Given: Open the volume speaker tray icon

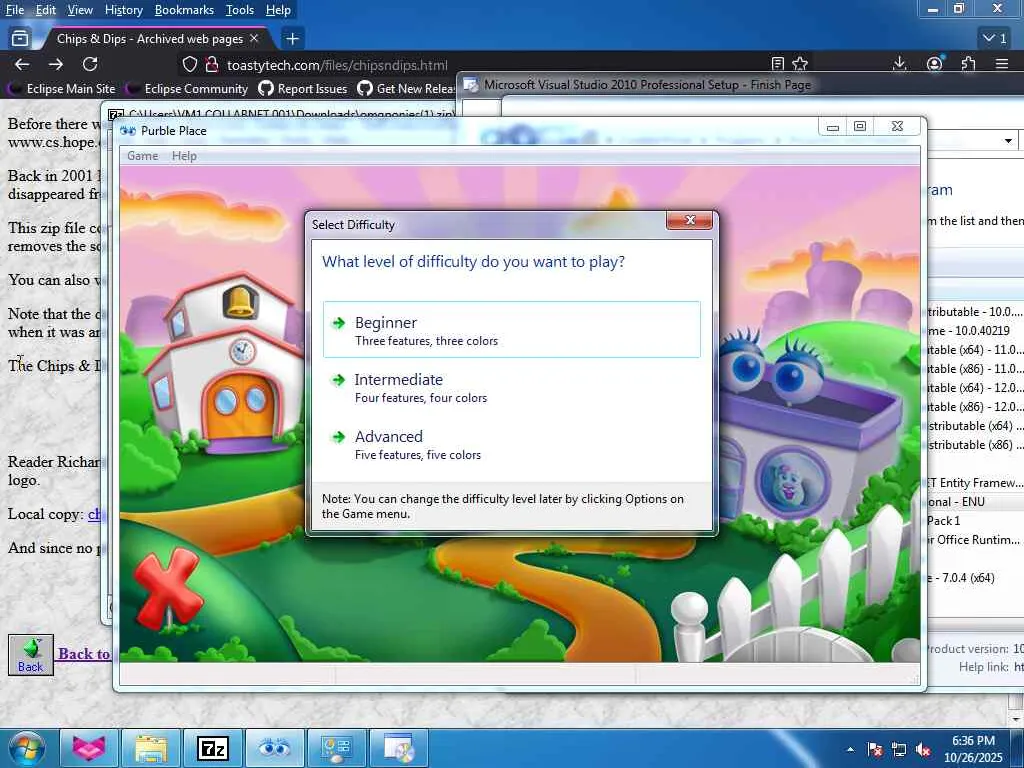Looking at the screenshot, I should (x=923, y=749).
